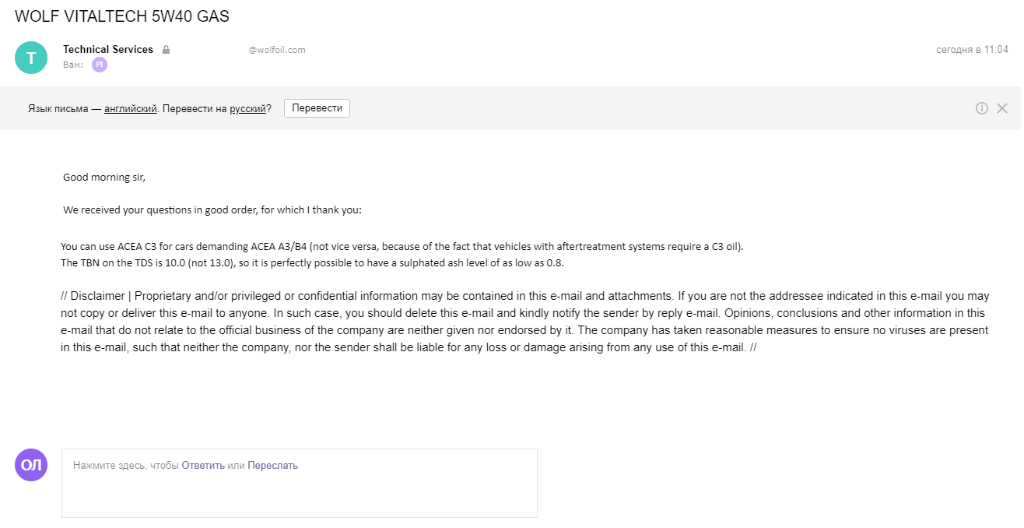Click the small purple recipient avatar after Вам
Screen dimensions: 1024x528
[x=99, y=65]
